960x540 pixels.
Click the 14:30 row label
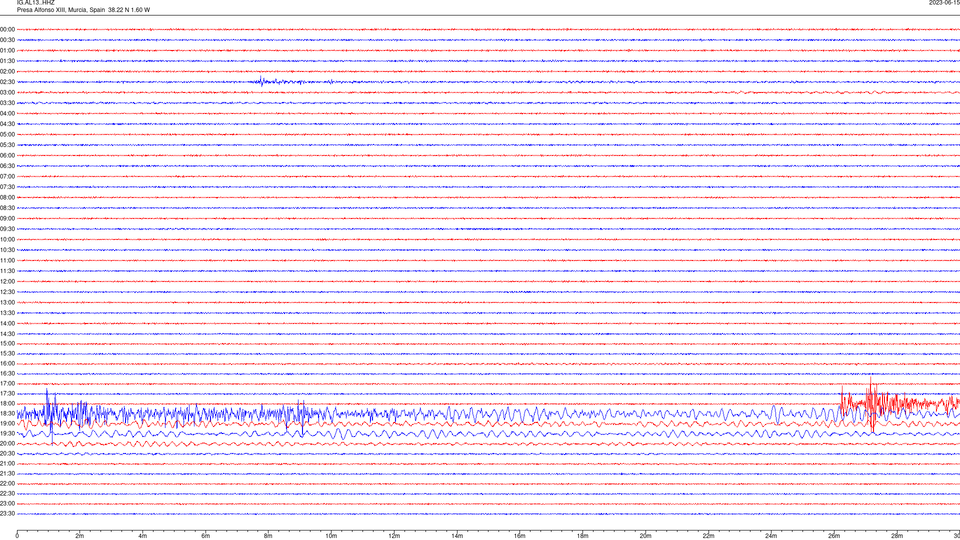pyautogui.click(x=7, y=334)
